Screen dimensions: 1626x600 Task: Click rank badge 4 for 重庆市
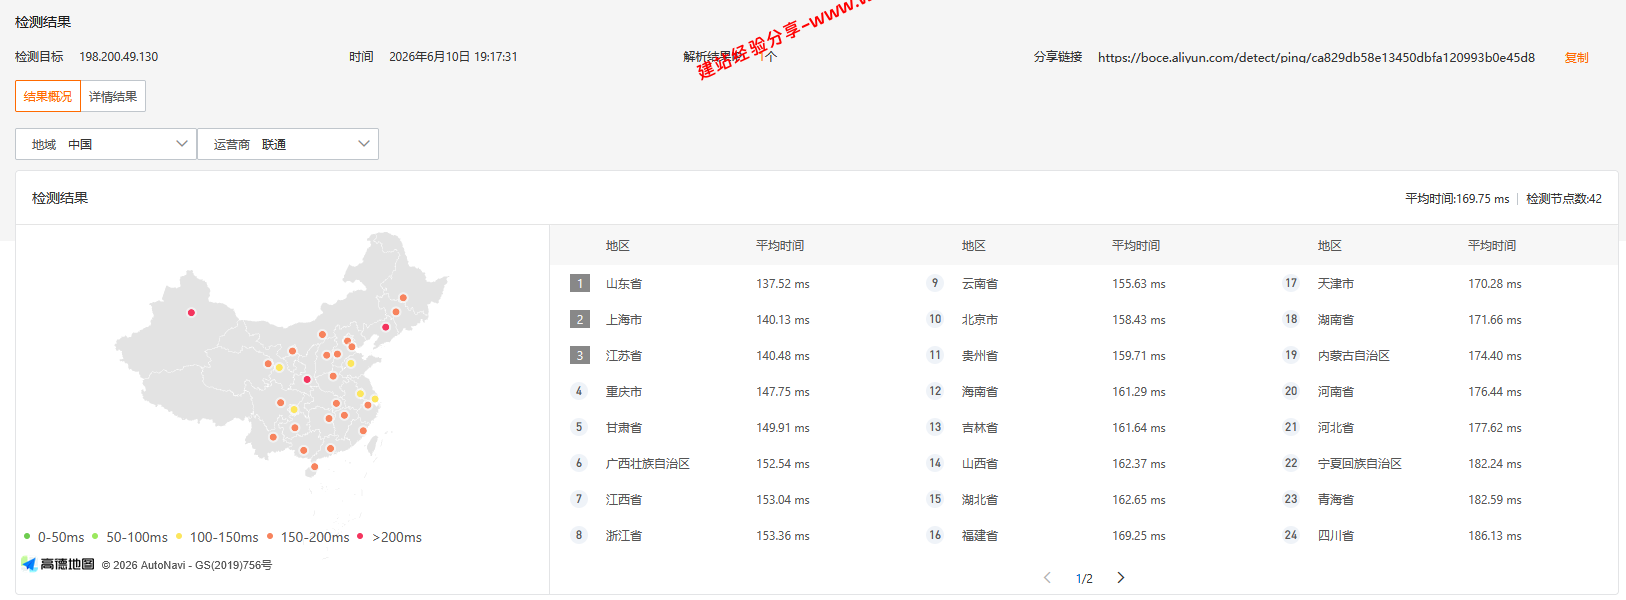(x=579, y=391)
